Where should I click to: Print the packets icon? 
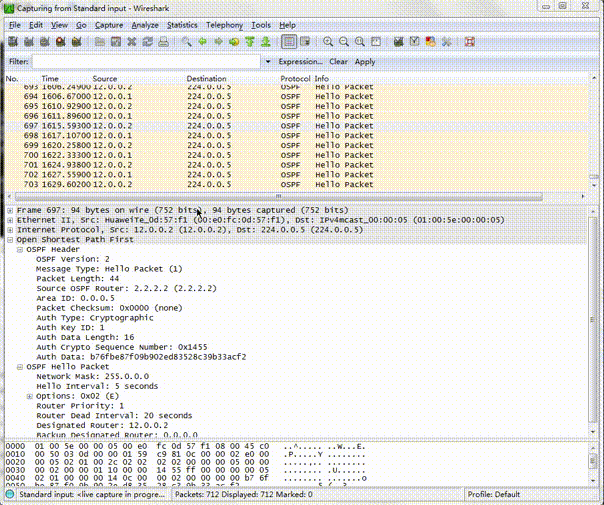pos(163,42)
